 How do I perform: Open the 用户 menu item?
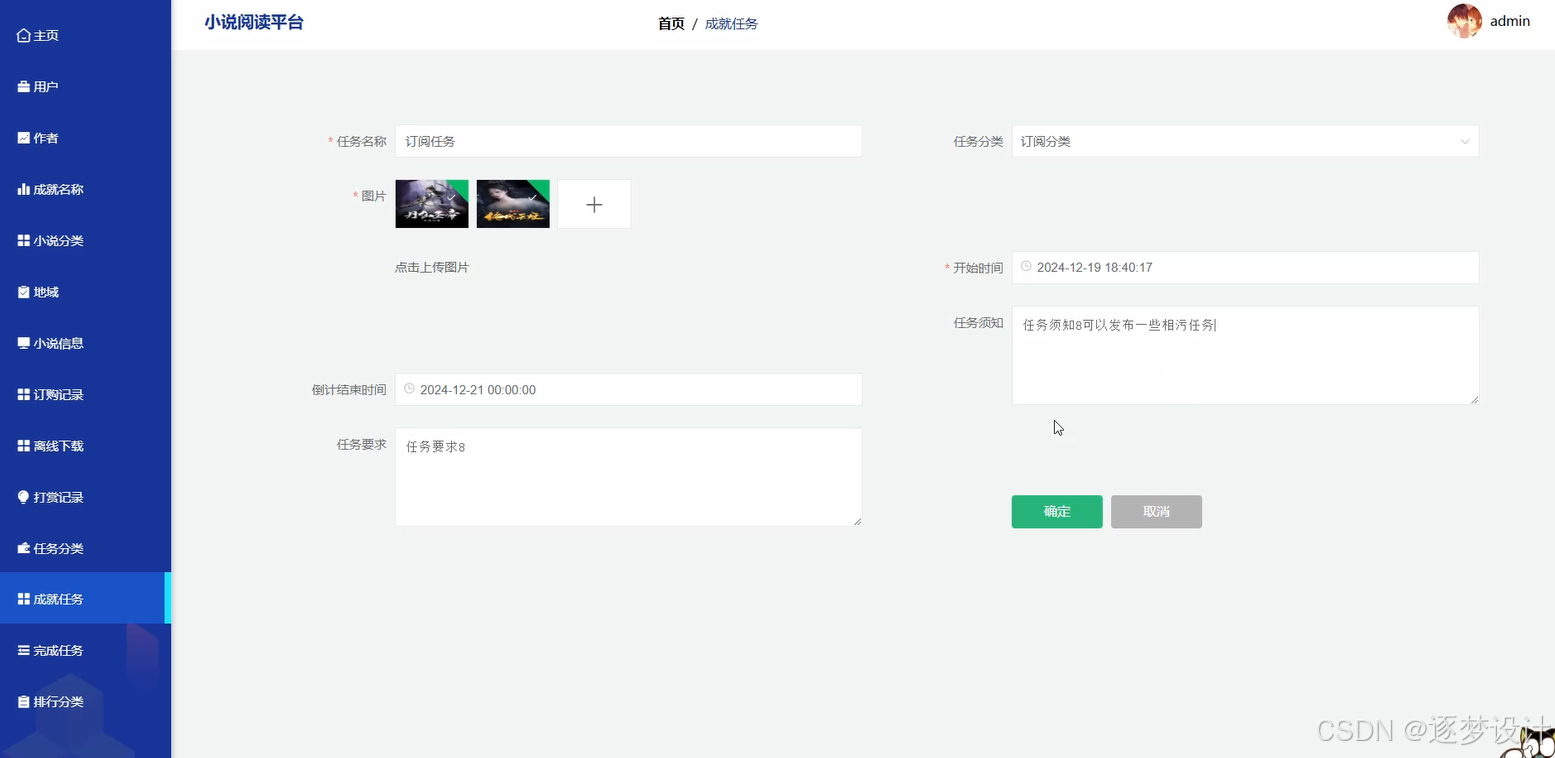(85, 87)
